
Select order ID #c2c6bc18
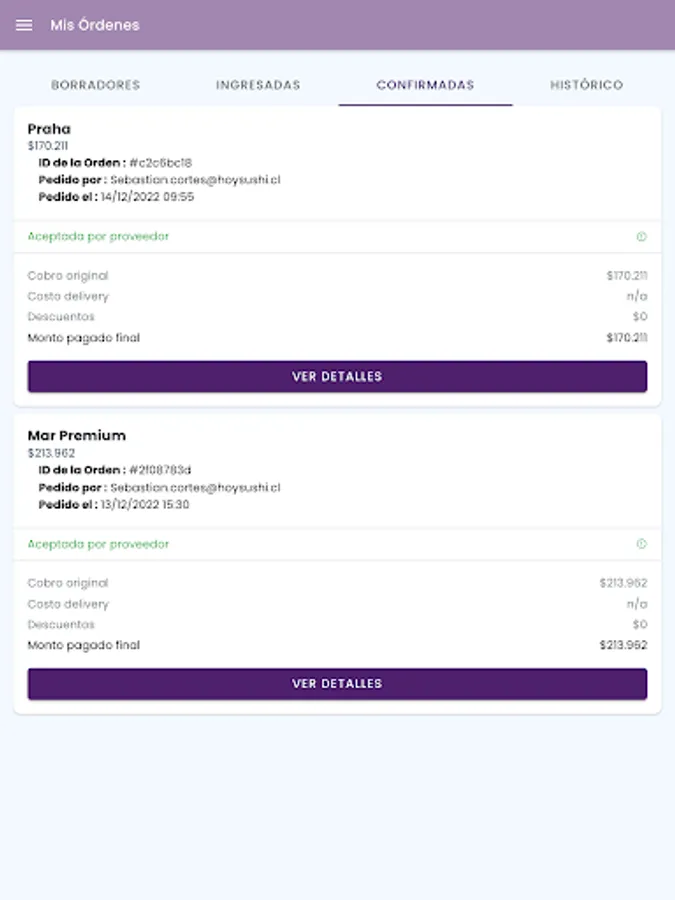tap(160, 163)
